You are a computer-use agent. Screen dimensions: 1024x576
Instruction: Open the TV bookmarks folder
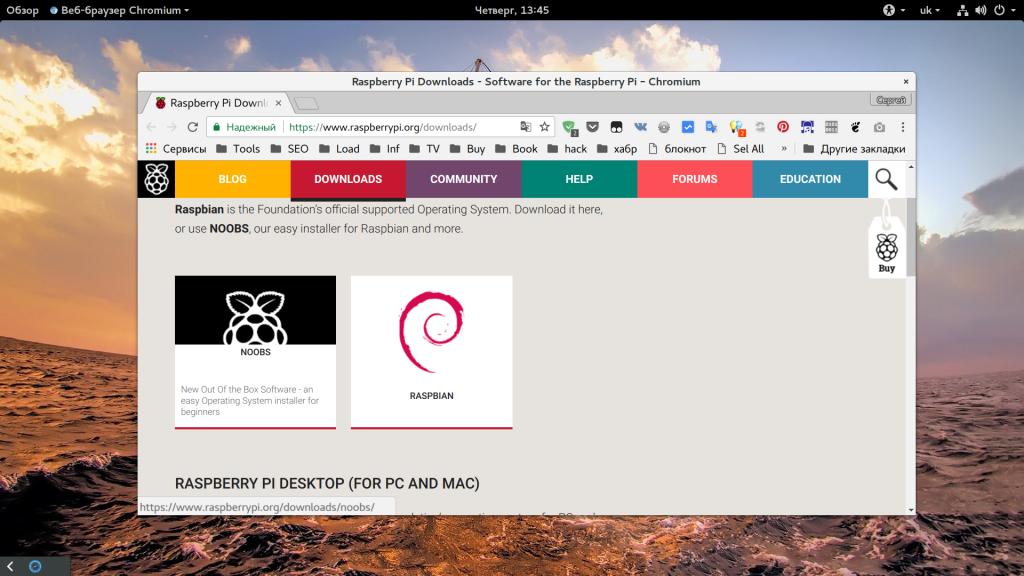[424, 149]
